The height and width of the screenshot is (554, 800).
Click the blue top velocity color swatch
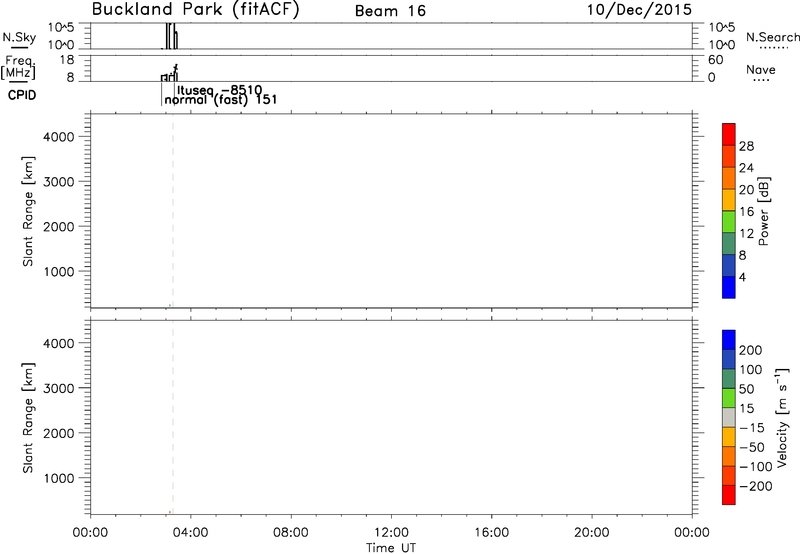(729, 340)
